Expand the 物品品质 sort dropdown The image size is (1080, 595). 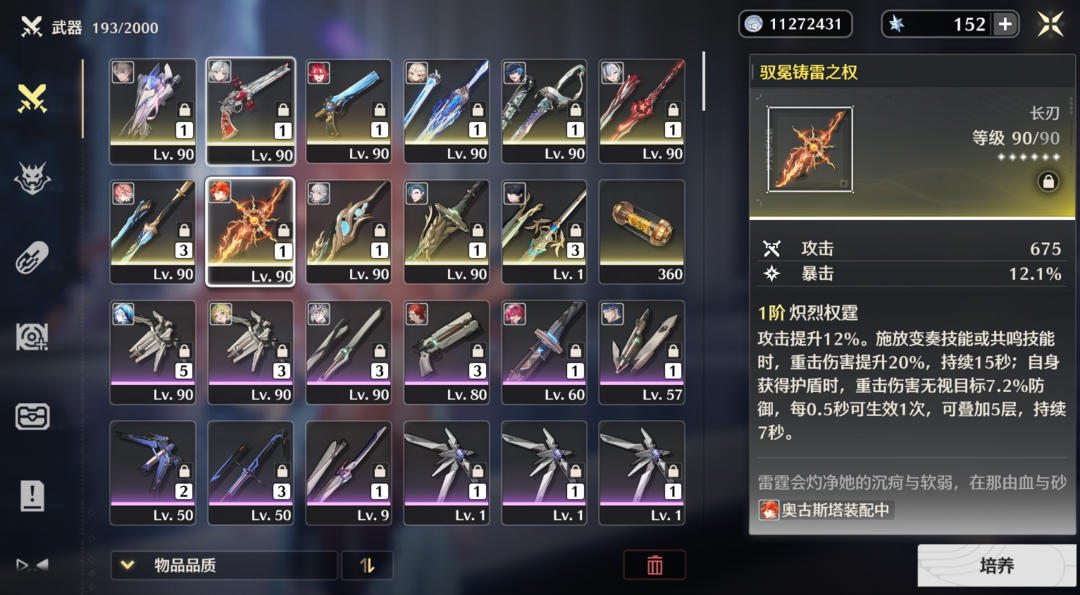(x=224, y=565)
